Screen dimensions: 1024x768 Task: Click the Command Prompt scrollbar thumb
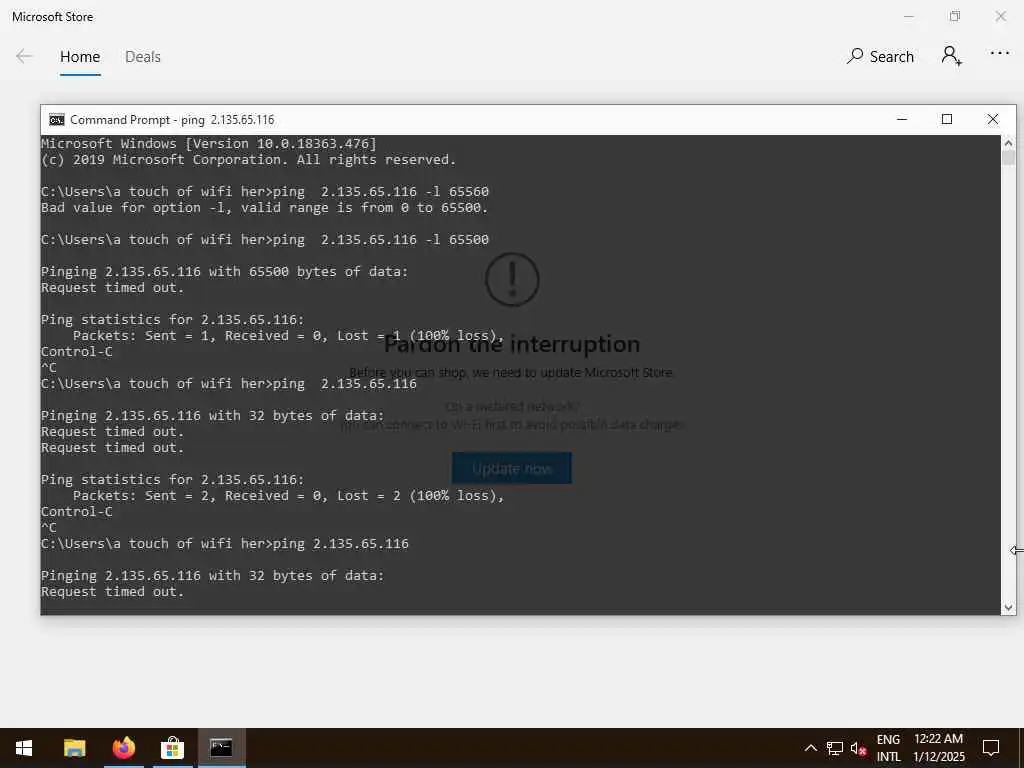point(1008,158)
